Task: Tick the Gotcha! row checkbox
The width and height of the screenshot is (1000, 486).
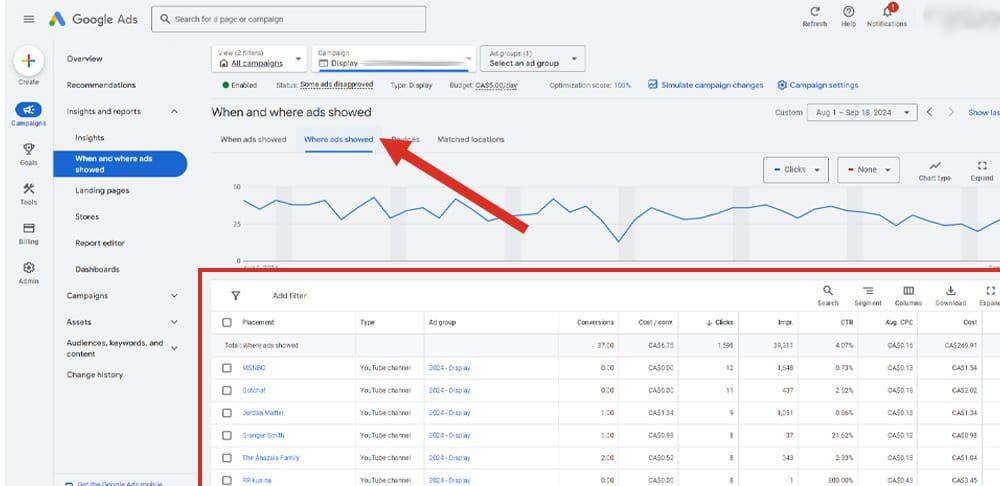Action: (x=227, y=390)
